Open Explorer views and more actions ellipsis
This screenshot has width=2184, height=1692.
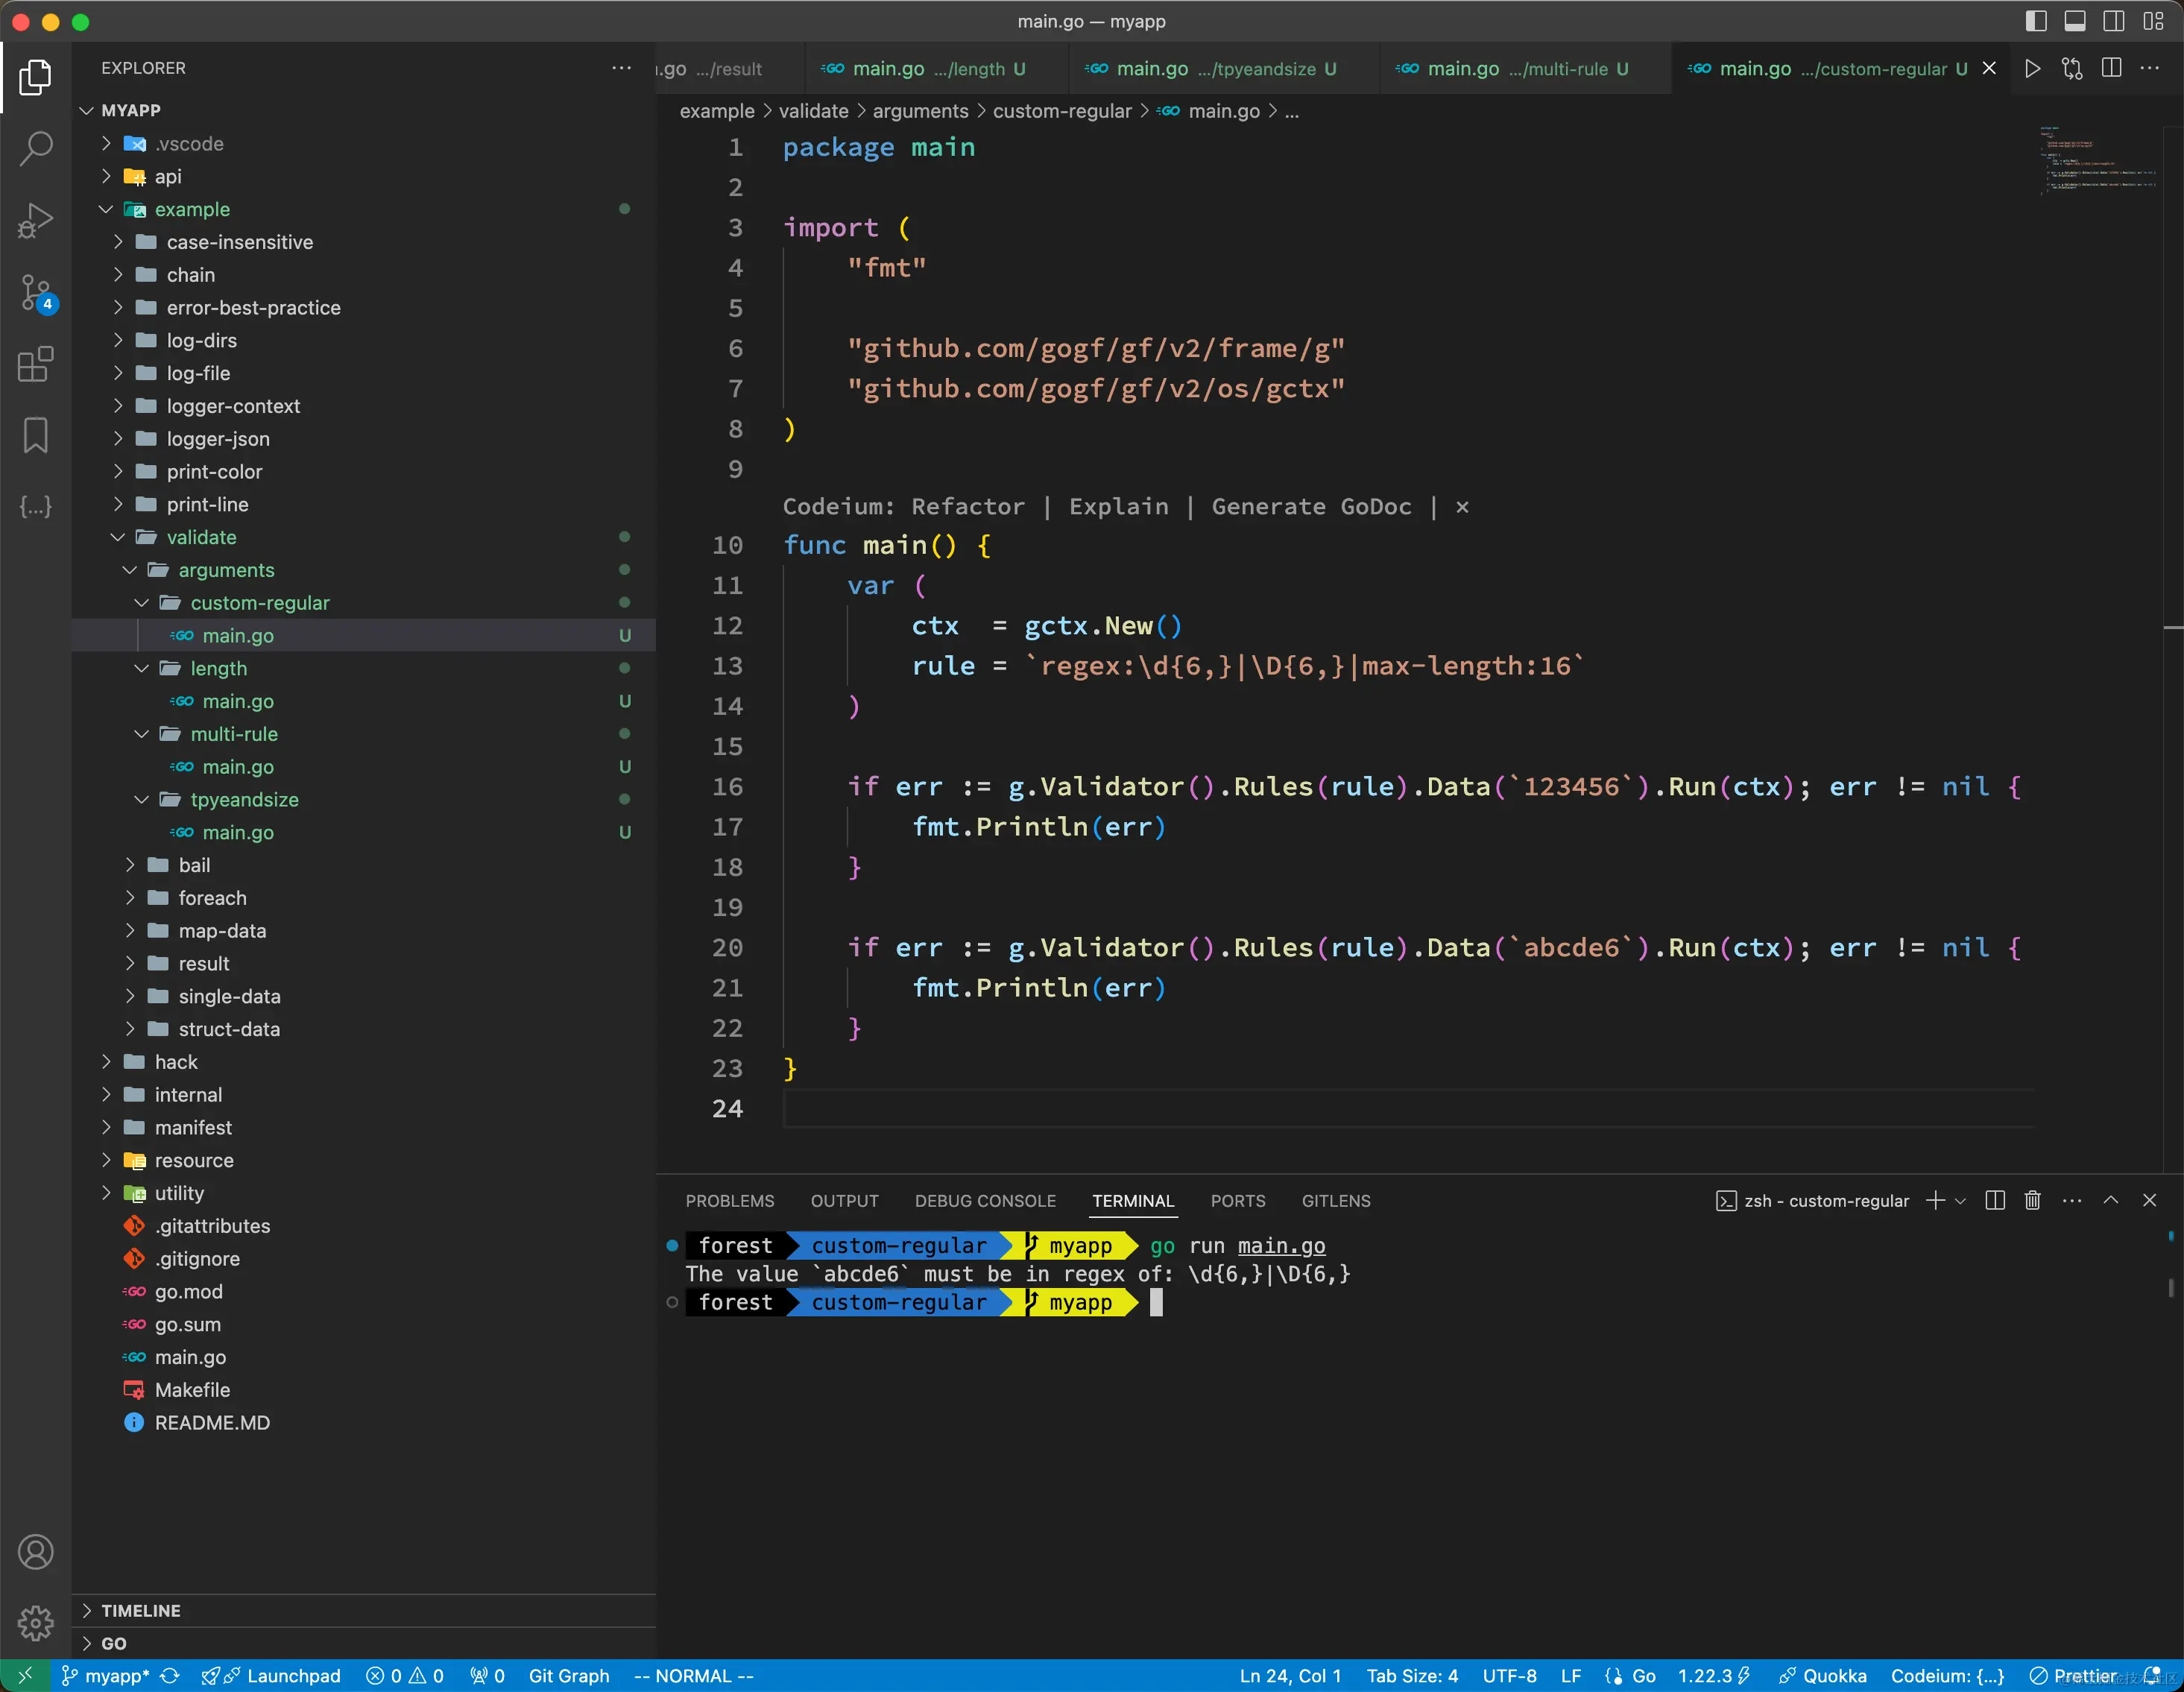click(621, 68)
